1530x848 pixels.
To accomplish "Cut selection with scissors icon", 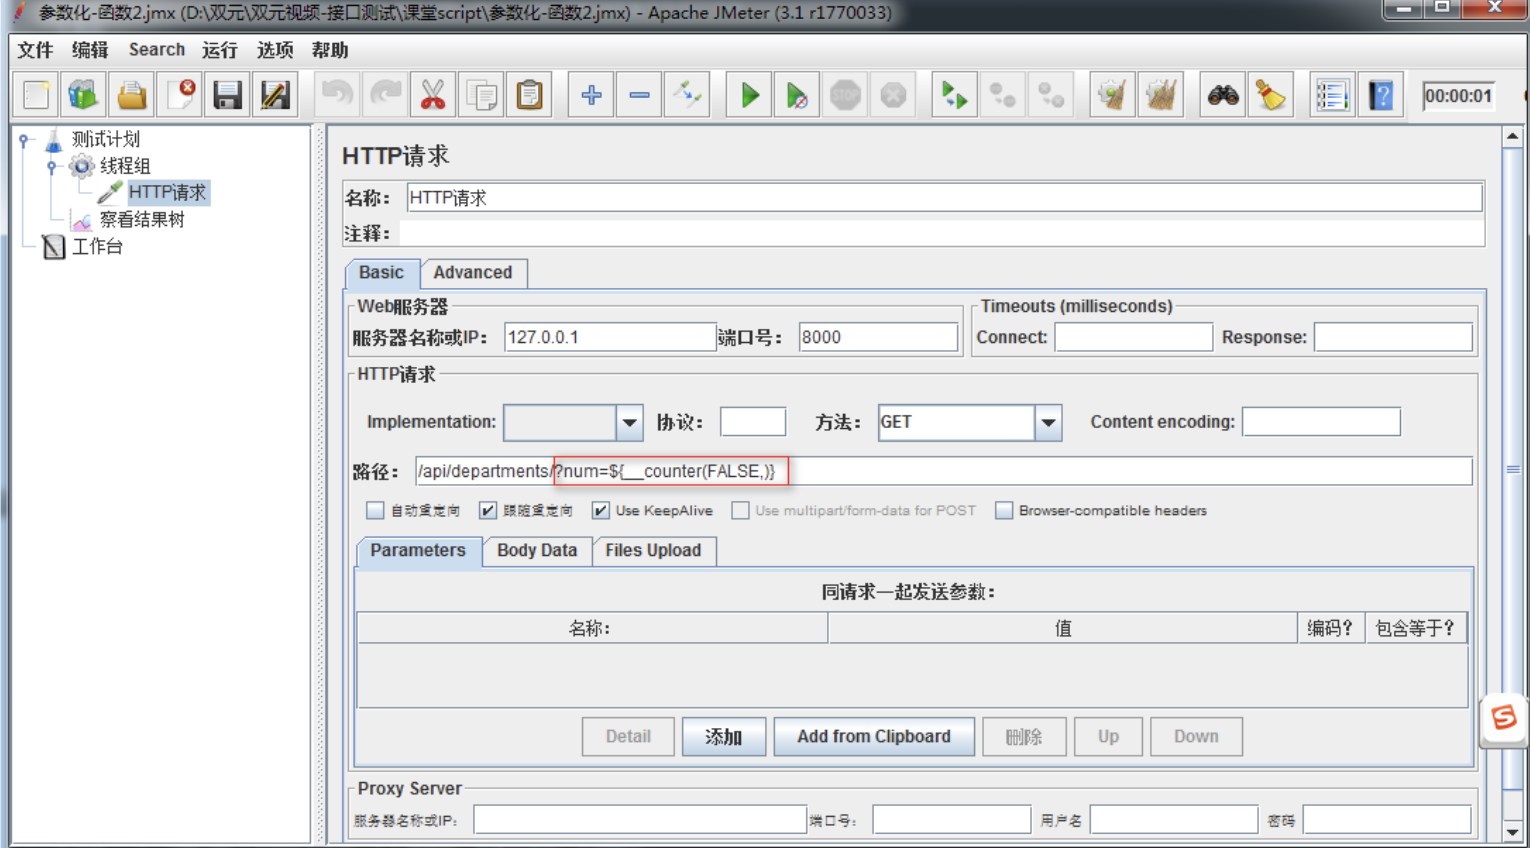I will point(433,95).
